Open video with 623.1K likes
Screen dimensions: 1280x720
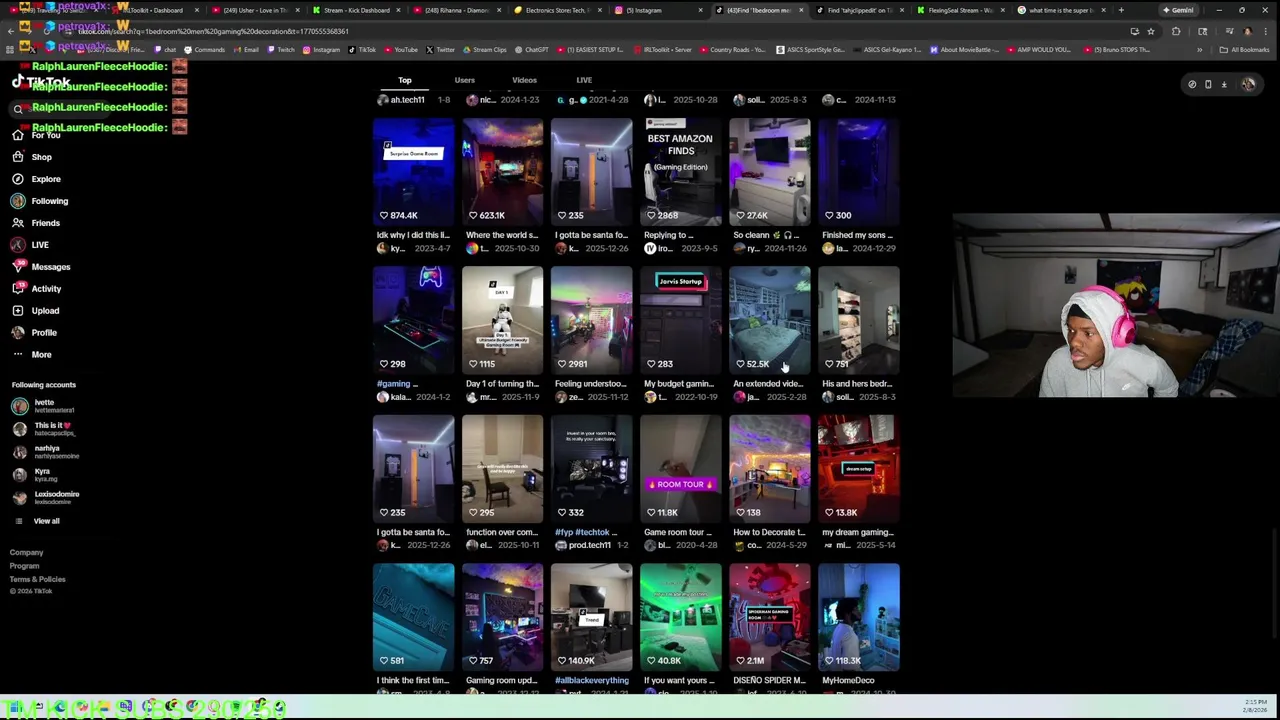pyautogui.click(x=502, y=172)
